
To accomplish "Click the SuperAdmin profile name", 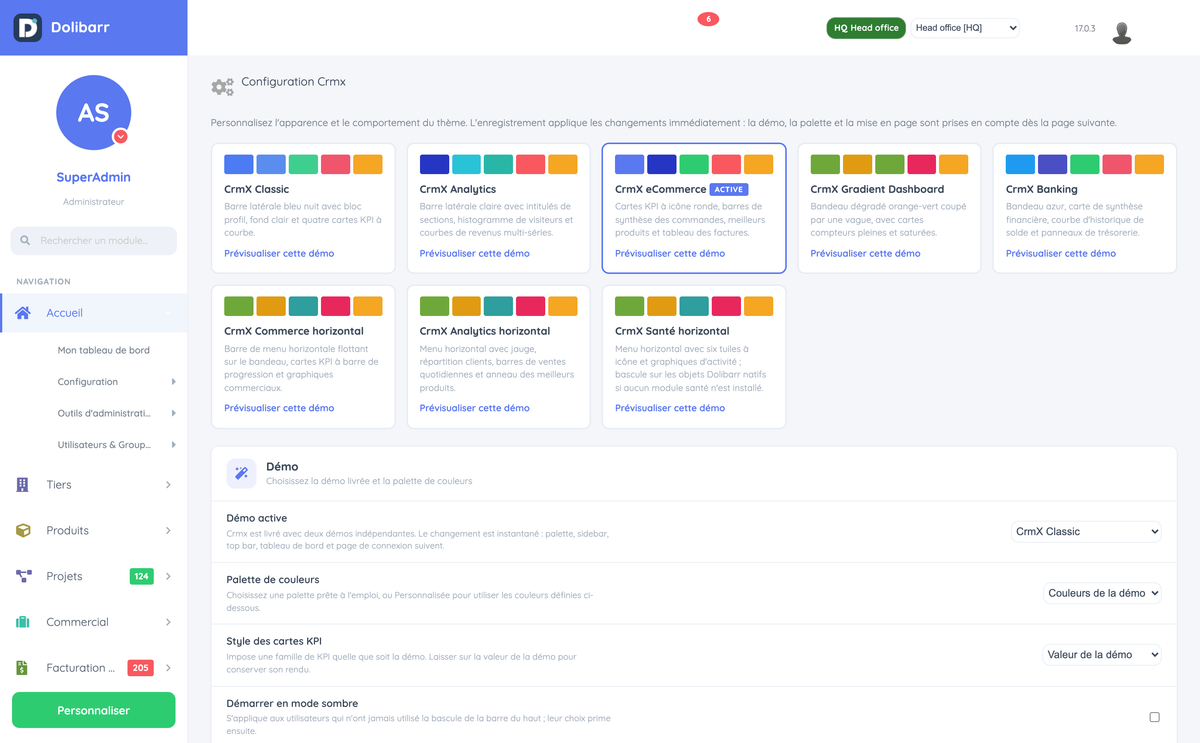I will pyautogui.click(x=93, y=177).
